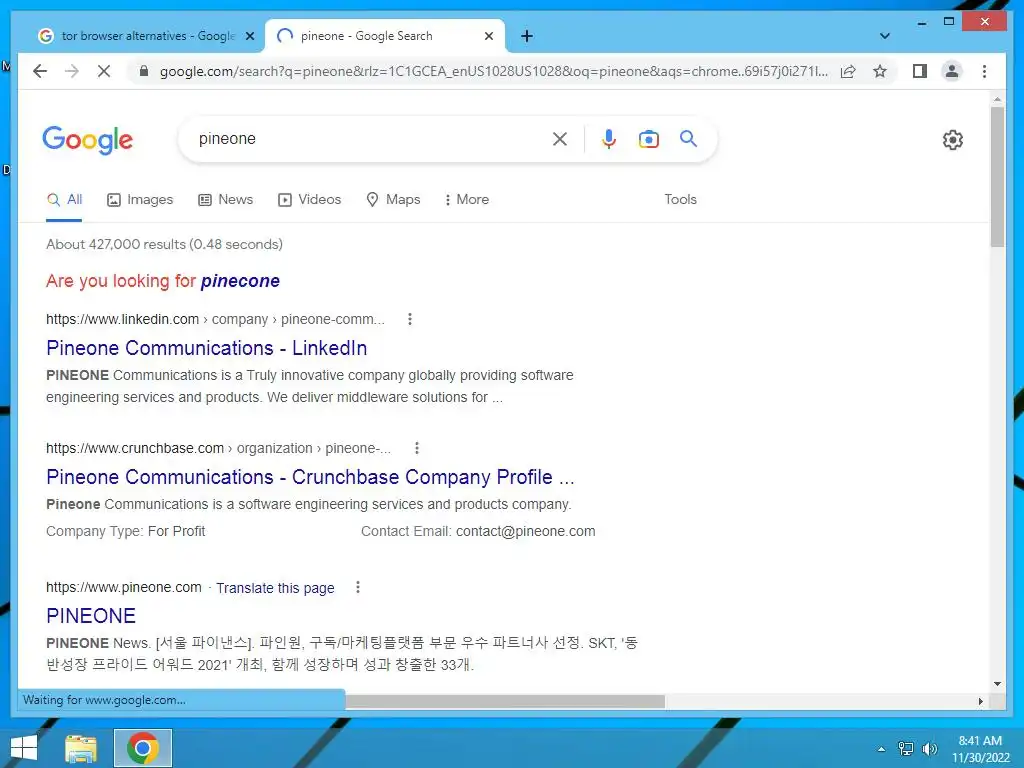Open the network tray icon
This screenshot has width=1024, height=768.
tap(906, 749)
